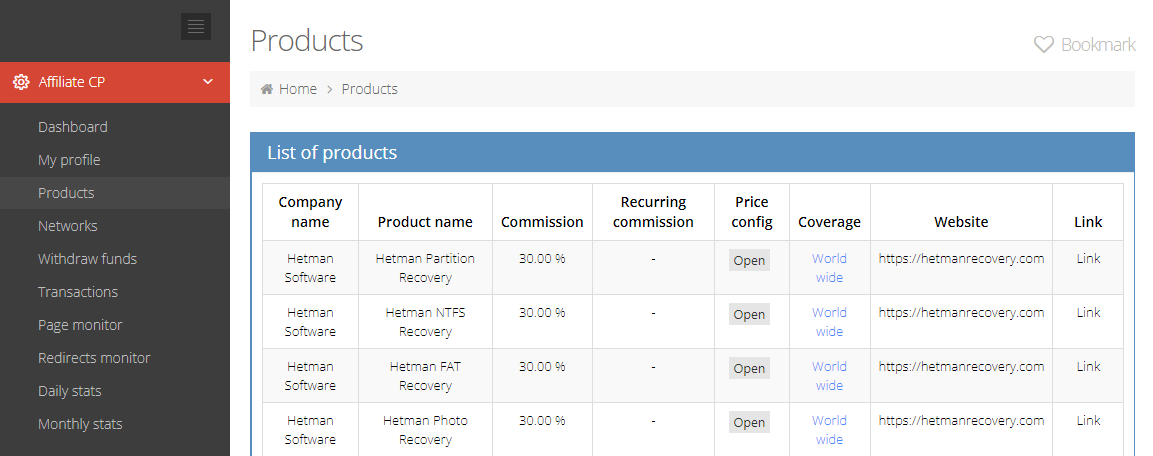Open Transactions from sidebar
The width and height of the screenshot is (1153, 456).
pyautogui.click(x=78, y=292)
